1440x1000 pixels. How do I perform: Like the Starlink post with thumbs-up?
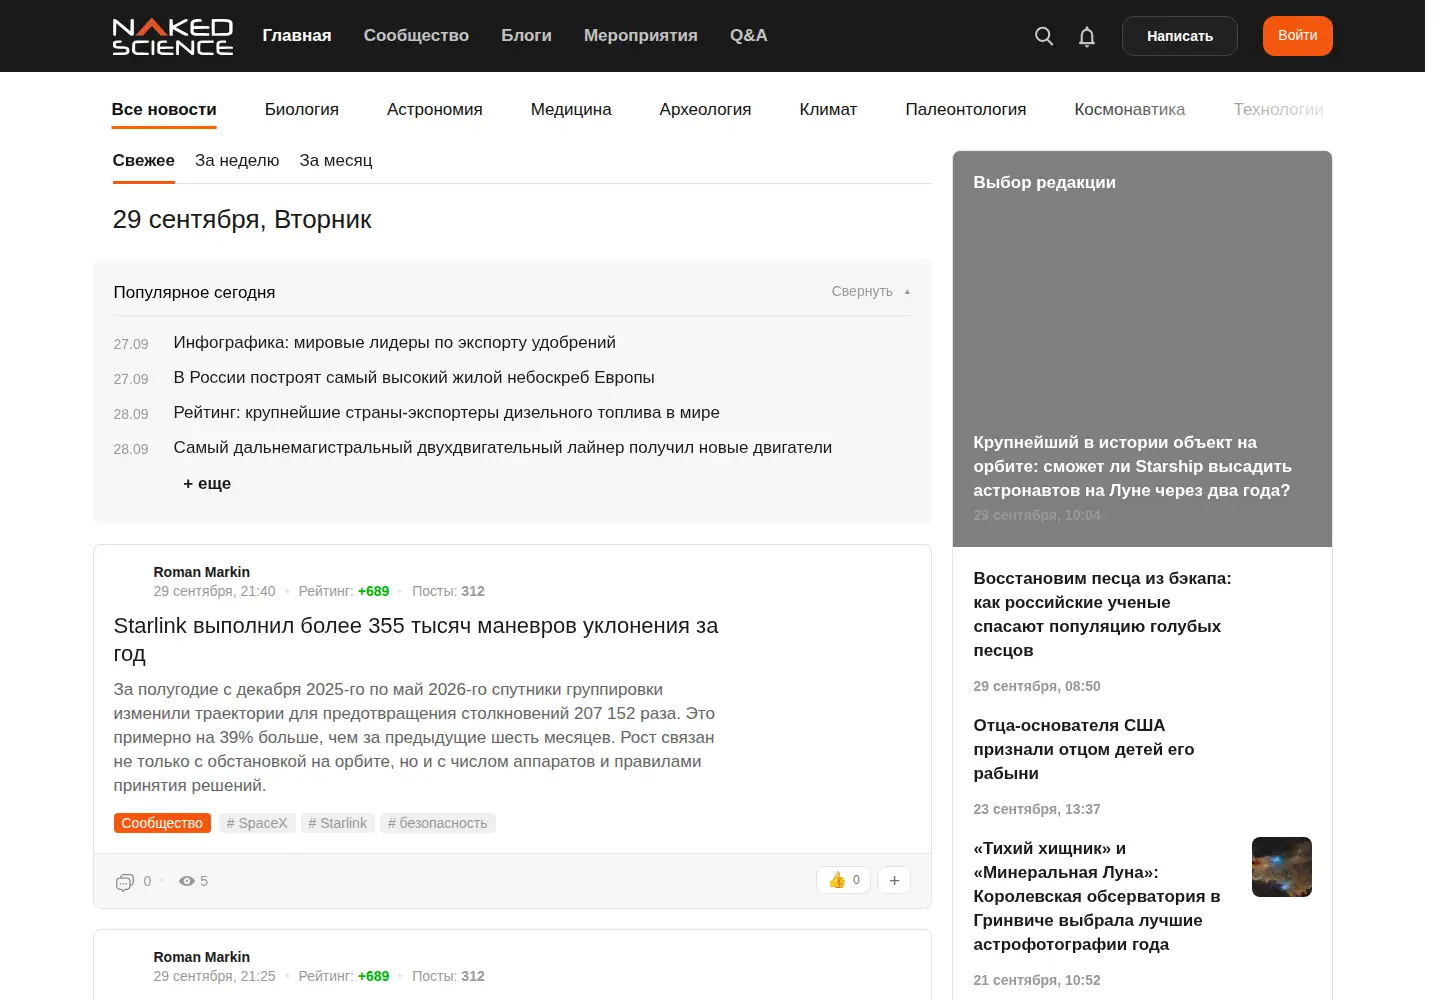click(844, 880)
